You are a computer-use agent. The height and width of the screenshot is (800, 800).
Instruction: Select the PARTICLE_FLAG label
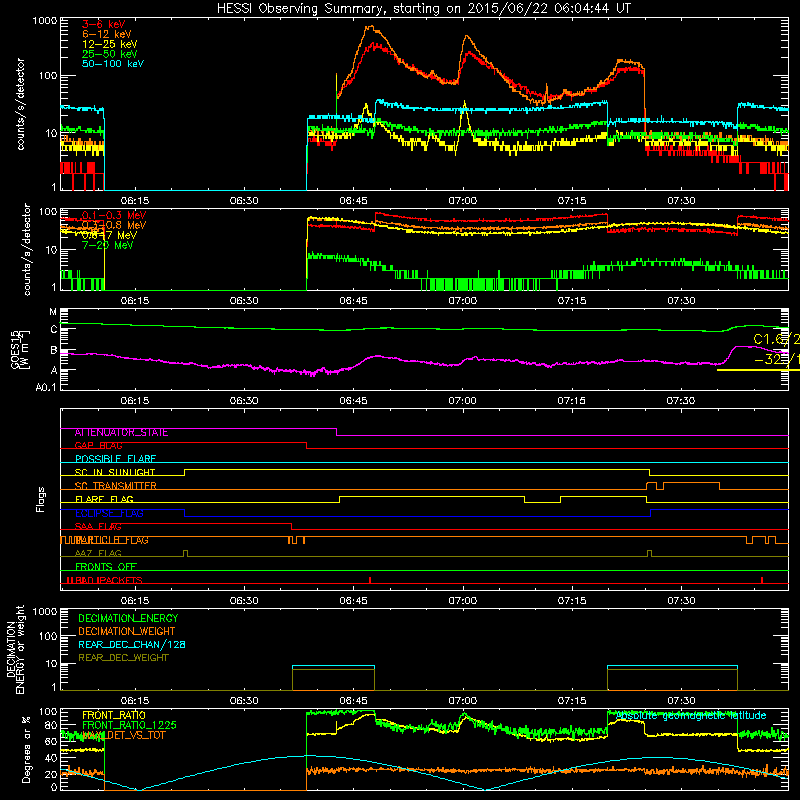(111, 539)
